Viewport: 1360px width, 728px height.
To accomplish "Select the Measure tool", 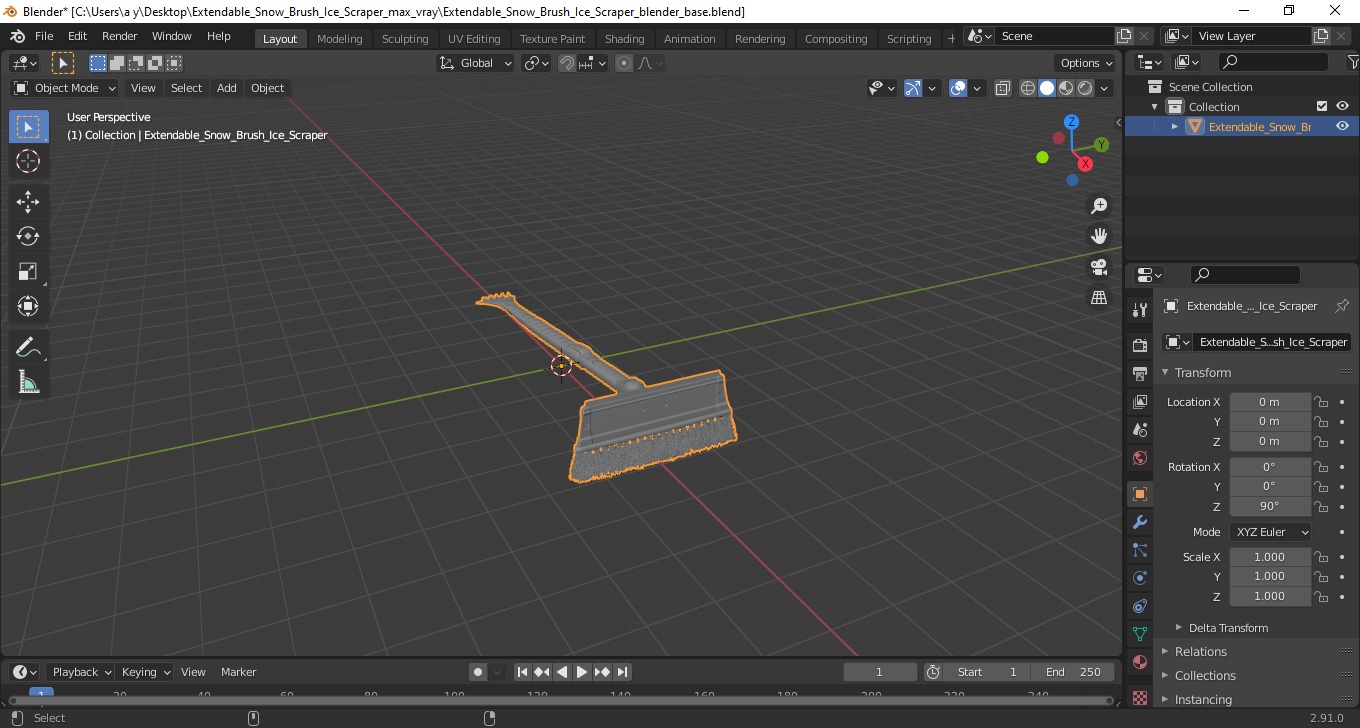I will pyautogui.click(x=28, y=382).
